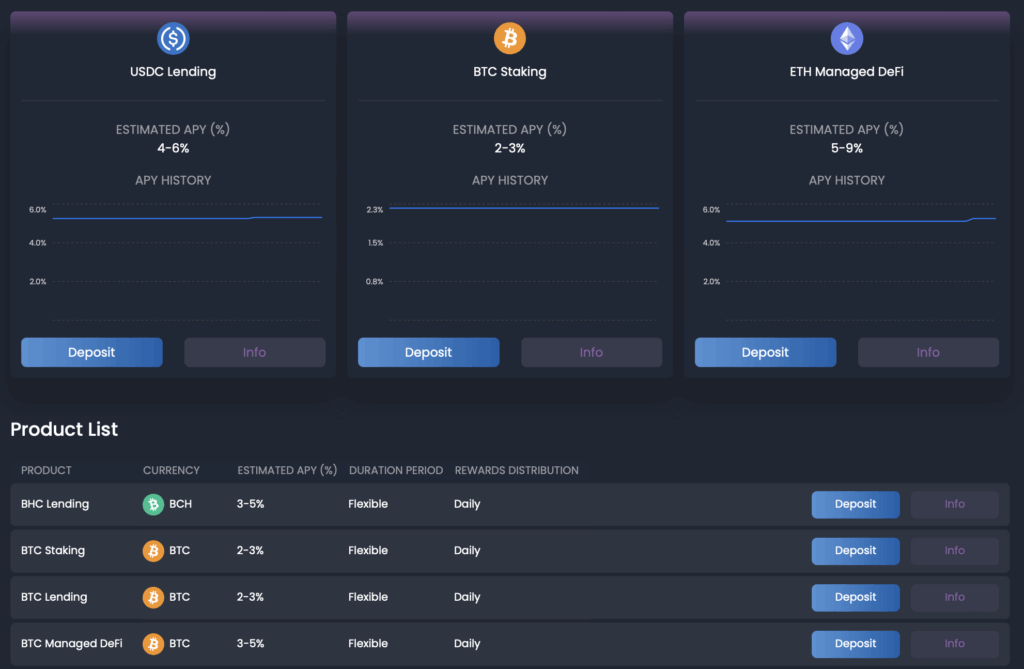This screenshot has width=1024, height=669.
Task: Click Info in the BTC Managed DeFi row
Action: point(955,644)
